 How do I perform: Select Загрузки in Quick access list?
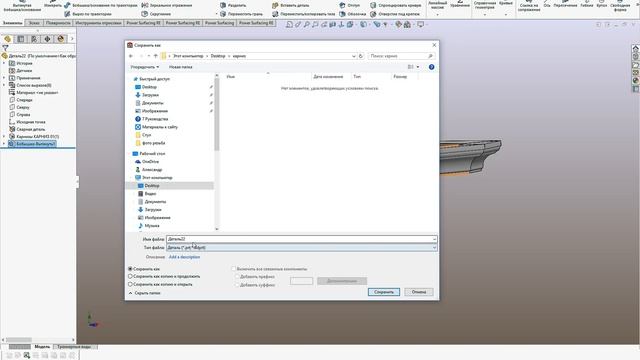click(151, 95)
